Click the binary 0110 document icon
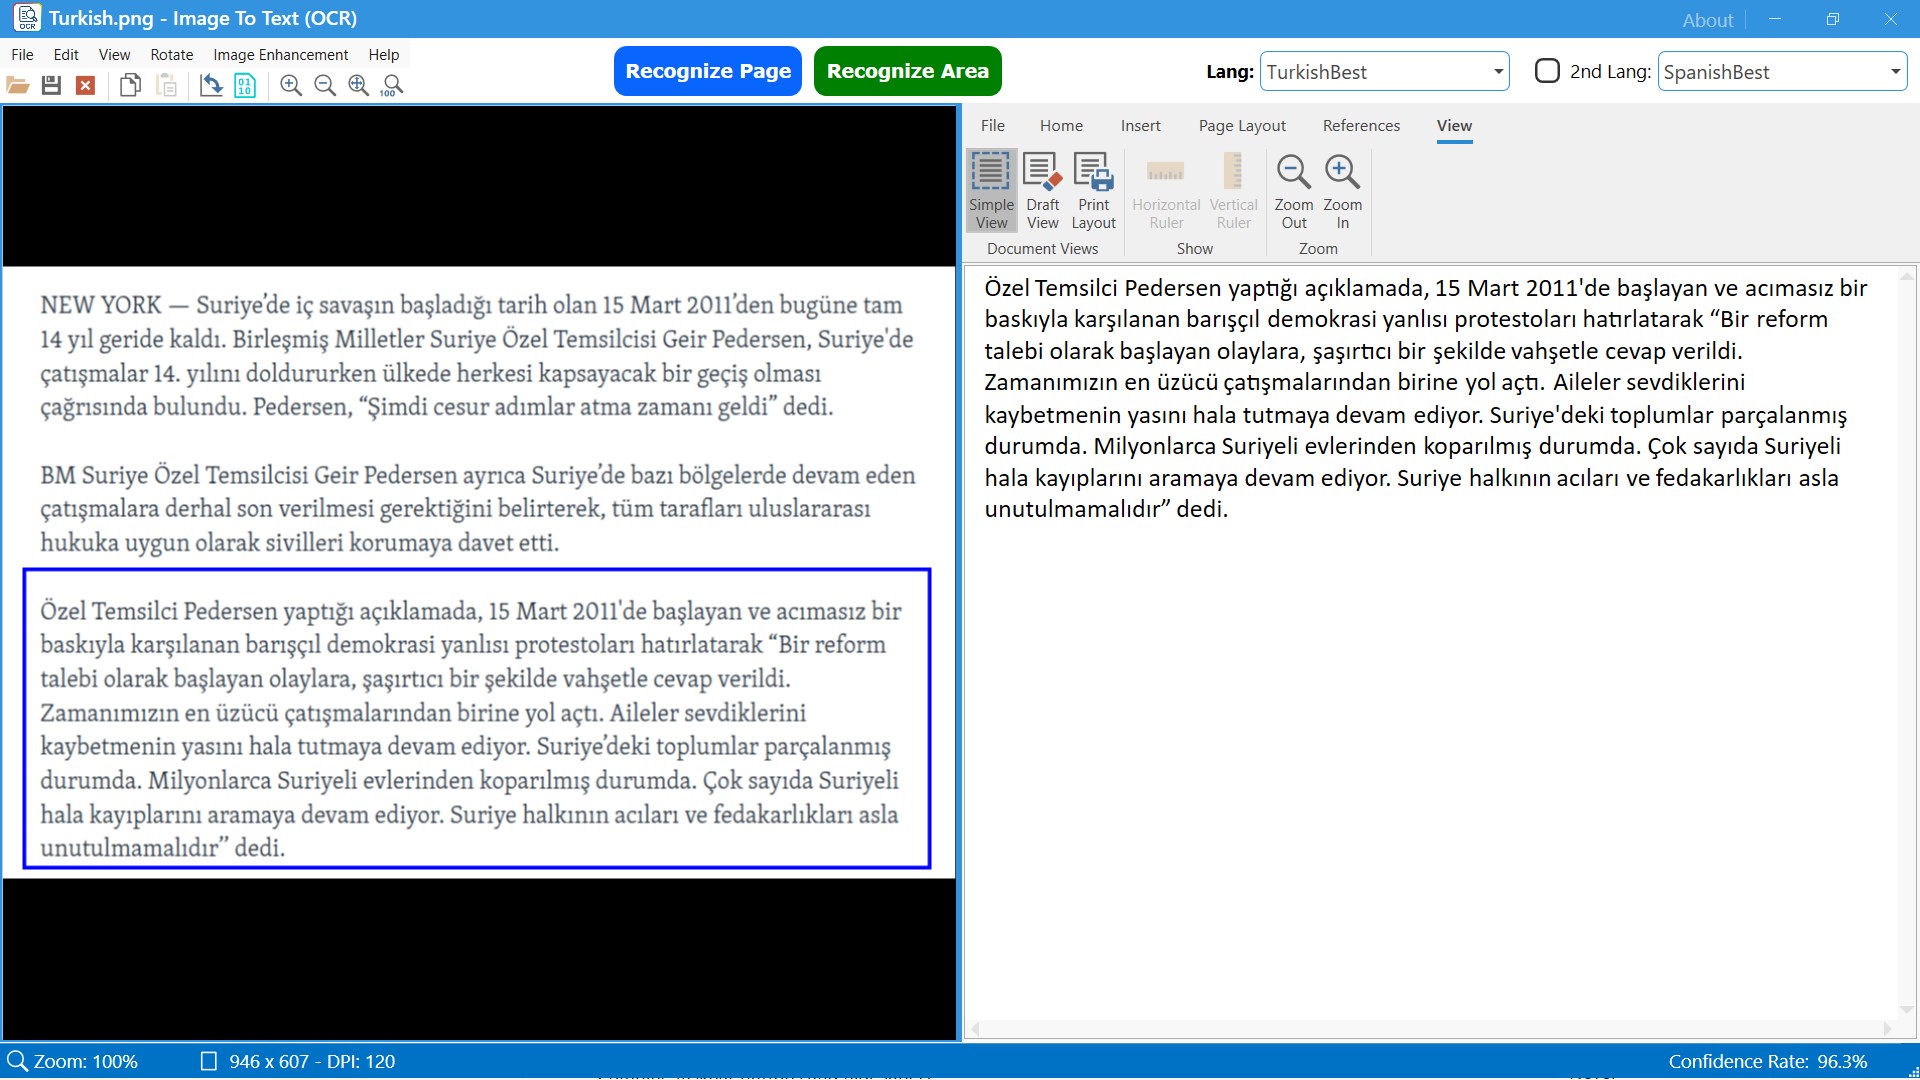This screenshot has height=1080, width=1920. click(x=245, y=86)
